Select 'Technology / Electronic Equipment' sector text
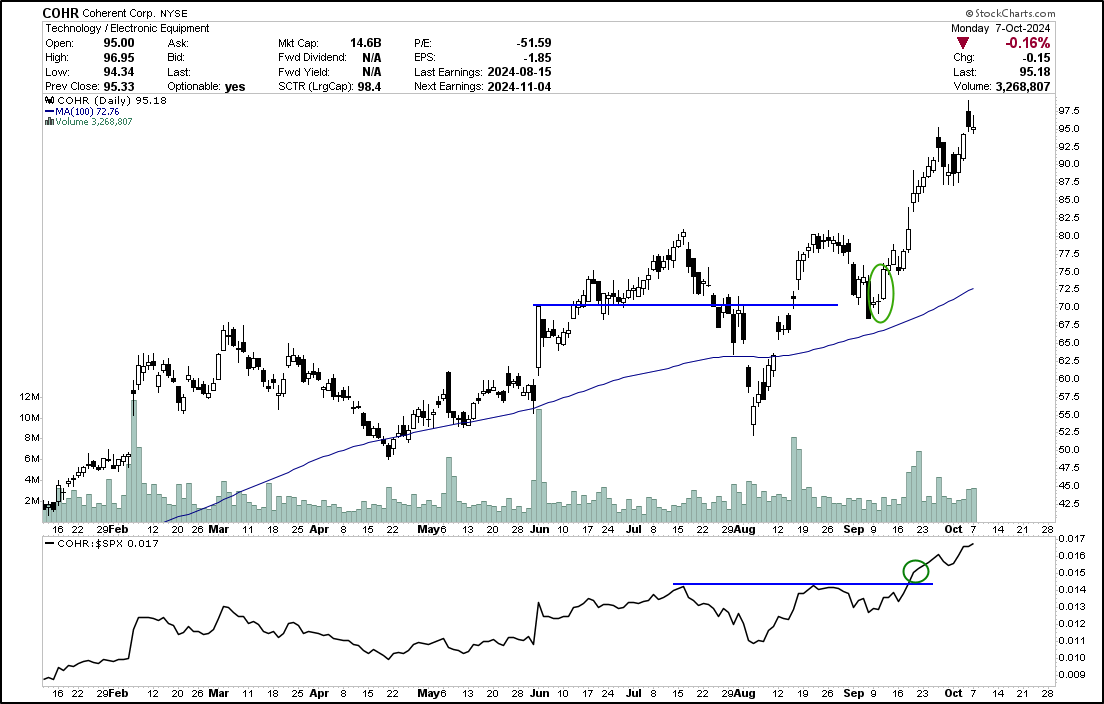Viewport: 1104px width, 704px height. (x=127, y=28)
